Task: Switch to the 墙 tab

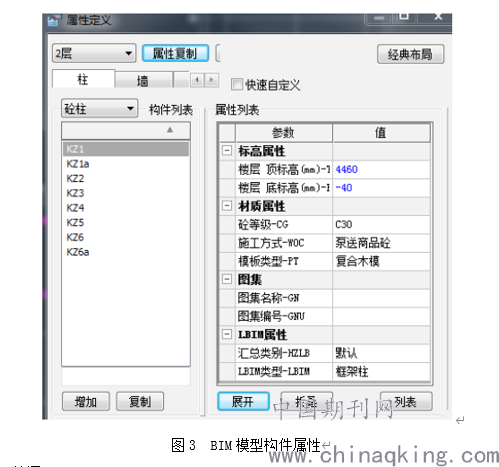Action: coord(144,80)
